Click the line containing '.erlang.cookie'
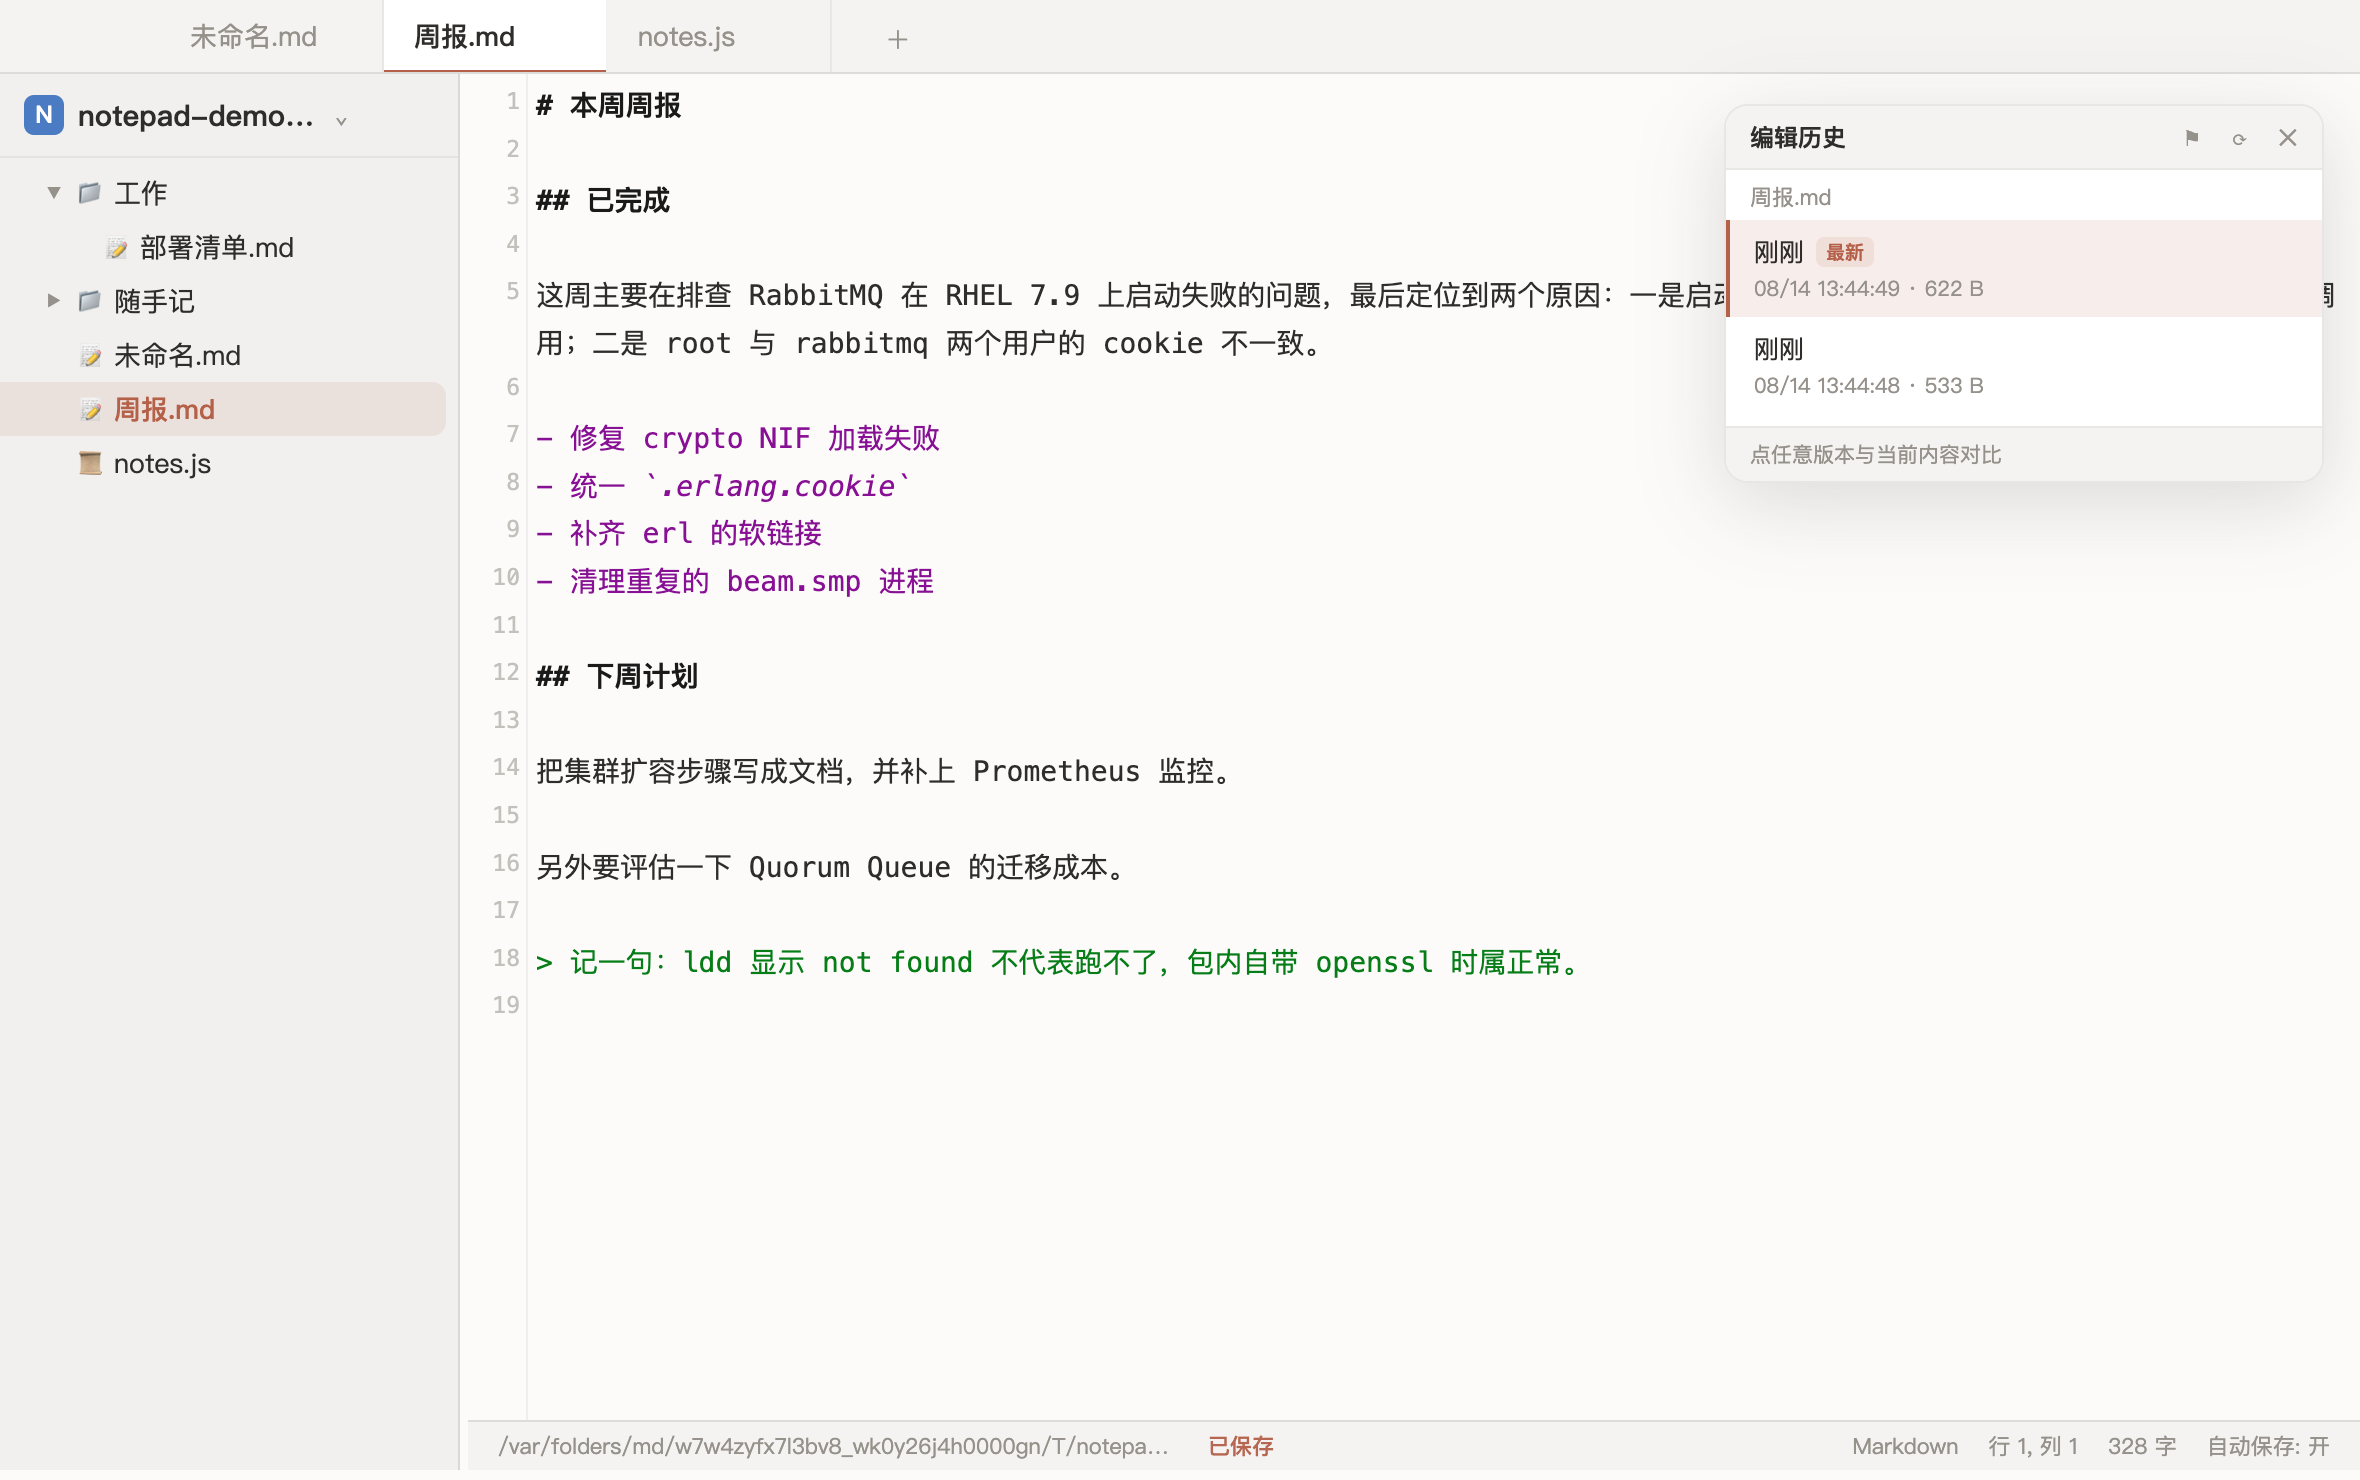The image size is (2360, 1480). point(724,486)
